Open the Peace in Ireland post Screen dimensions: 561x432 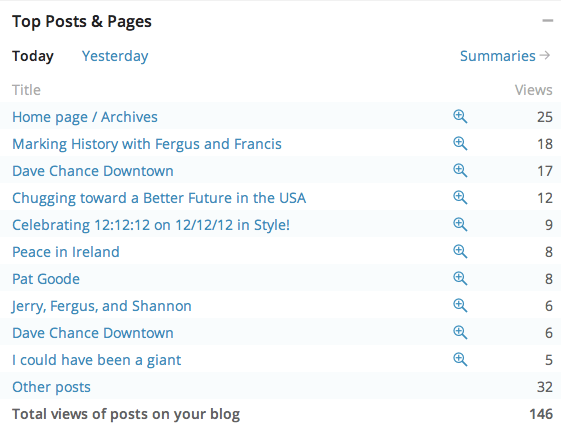point(66,252)
